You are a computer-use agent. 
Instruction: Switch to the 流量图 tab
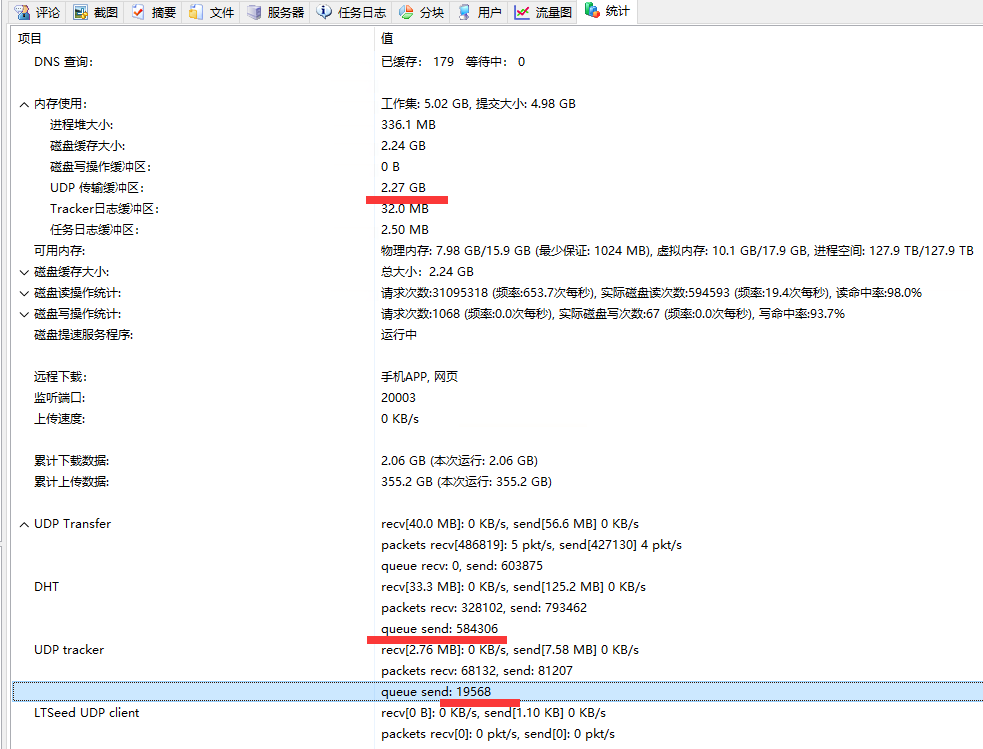543,13
